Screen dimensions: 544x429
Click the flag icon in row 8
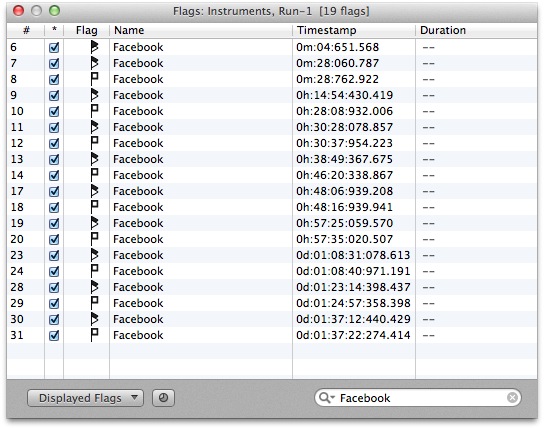pyautogui.click(x=94, y=79)
